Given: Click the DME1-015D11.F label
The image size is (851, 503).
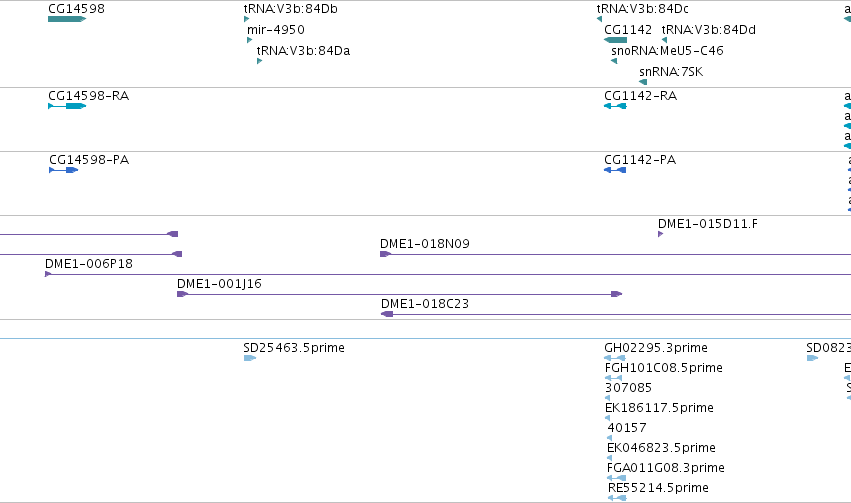Looking at the screenshot, I should pyautogui.click(x=708, y=224).
